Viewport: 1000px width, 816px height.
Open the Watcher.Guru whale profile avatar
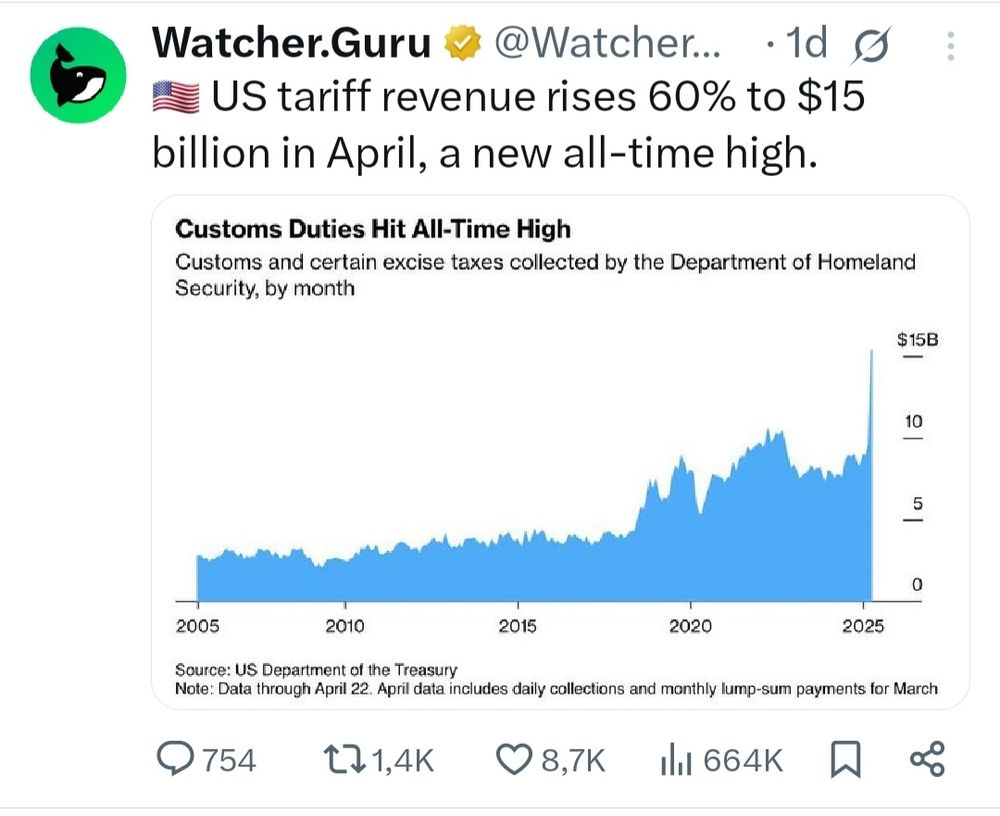tap(78, 75)
